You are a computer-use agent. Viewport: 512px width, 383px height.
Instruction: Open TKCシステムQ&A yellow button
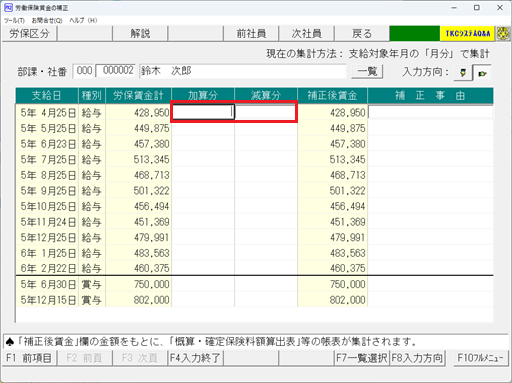click(x=467, y=34)
